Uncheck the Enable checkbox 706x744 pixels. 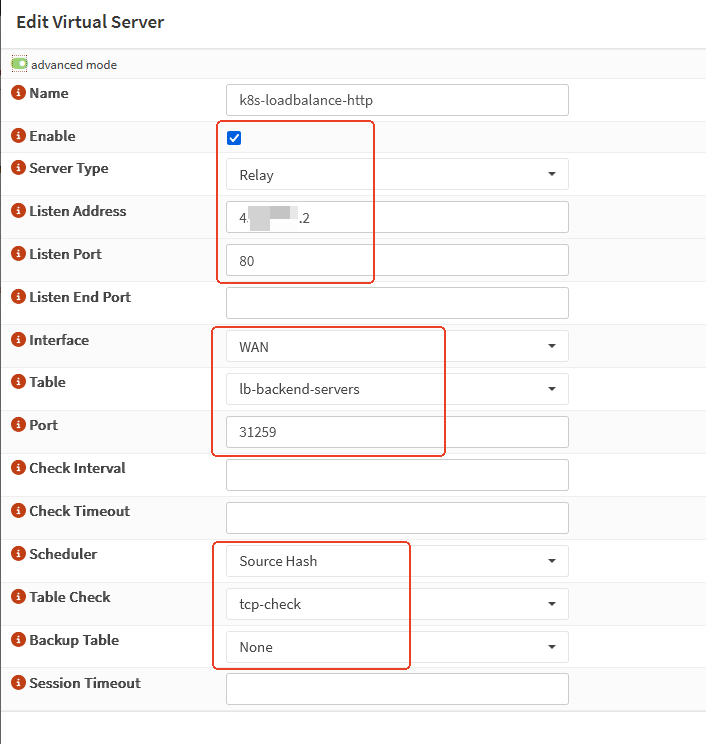(234, 138)
